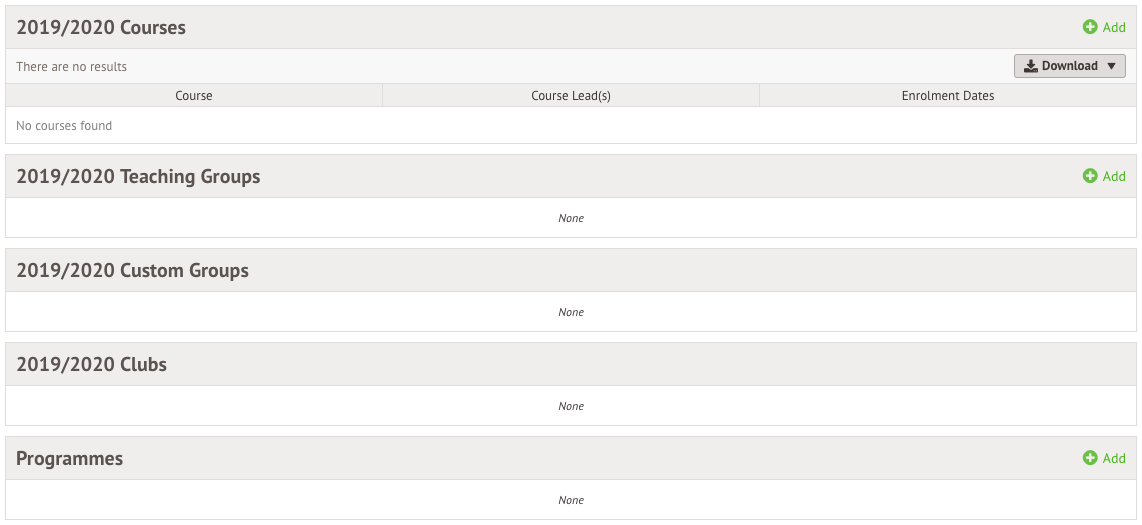Click the Add text in the Courses header
This screenshot has height=525, width=1142.
[1114, 27]
